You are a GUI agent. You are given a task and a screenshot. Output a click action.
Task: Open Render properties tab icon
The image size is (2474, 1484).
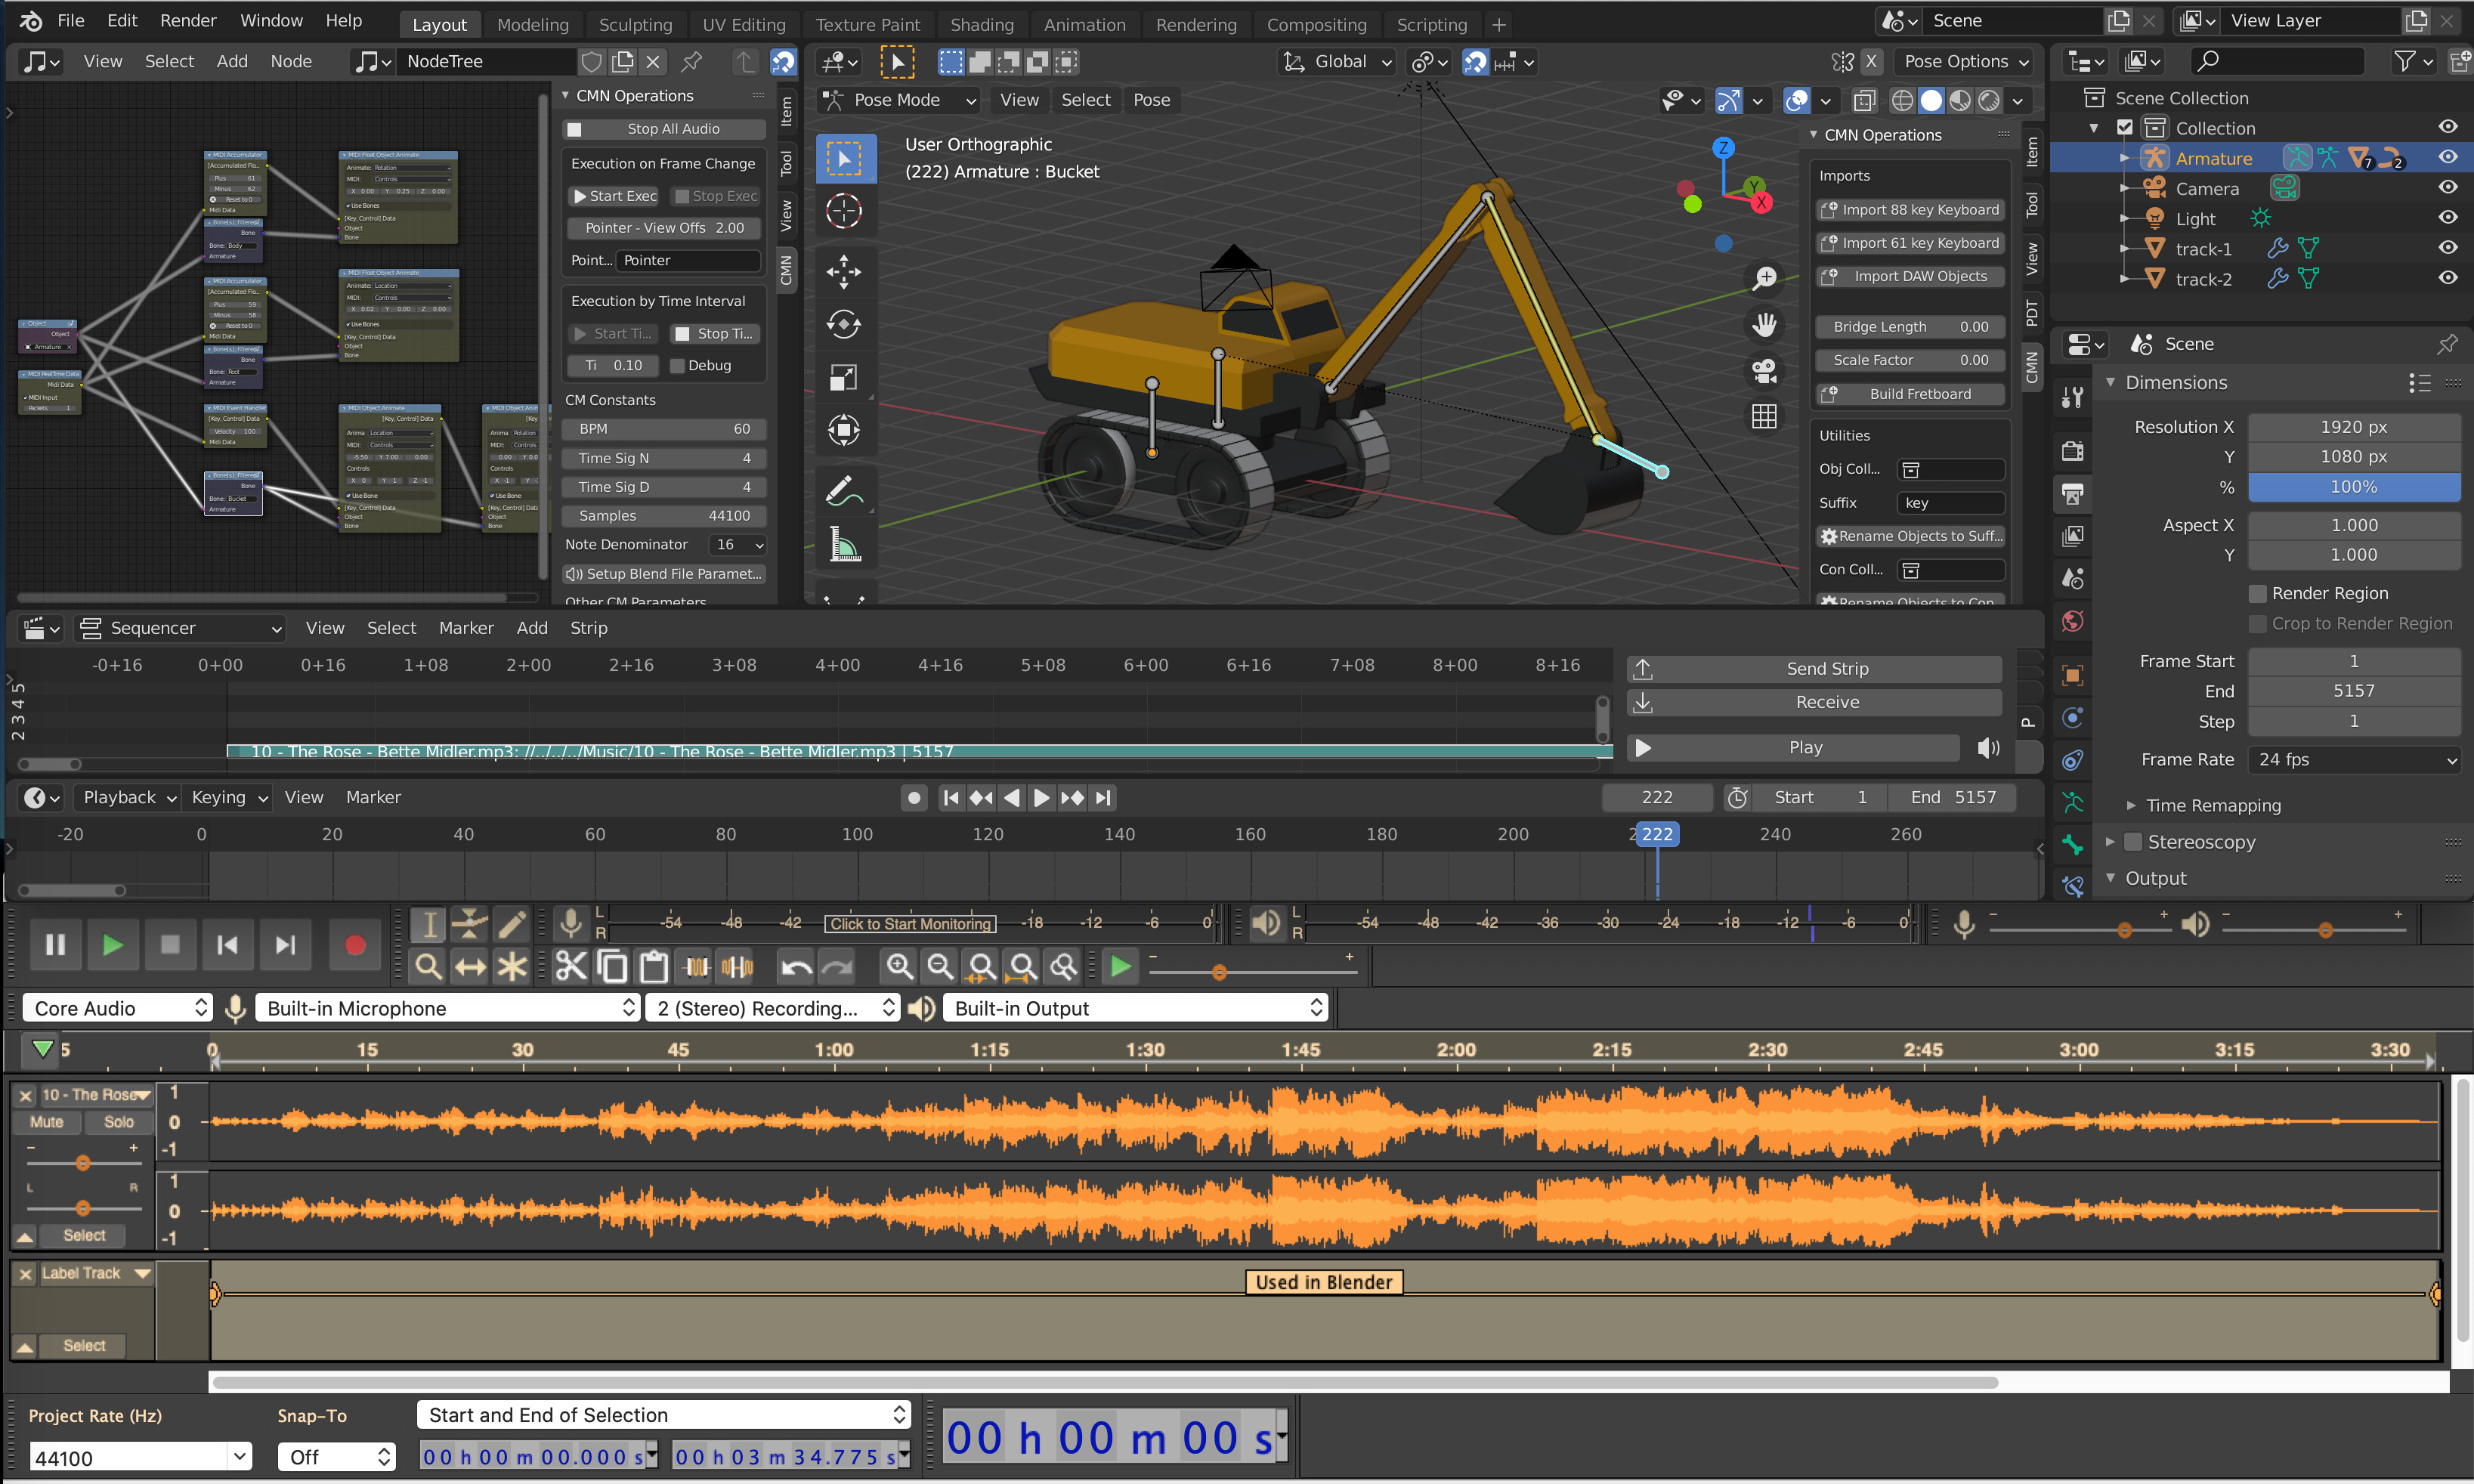2073,450
